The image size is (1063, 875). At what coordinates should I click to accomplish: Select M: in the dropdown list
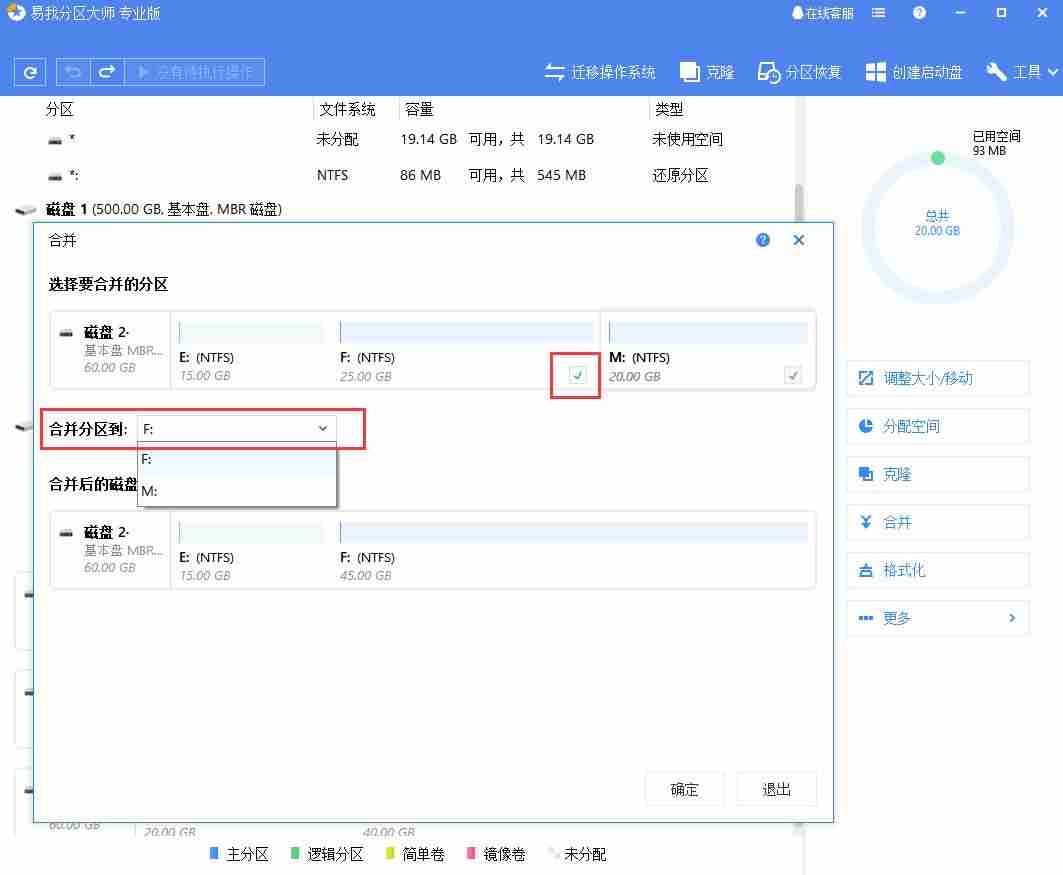(x=237, y=490)
